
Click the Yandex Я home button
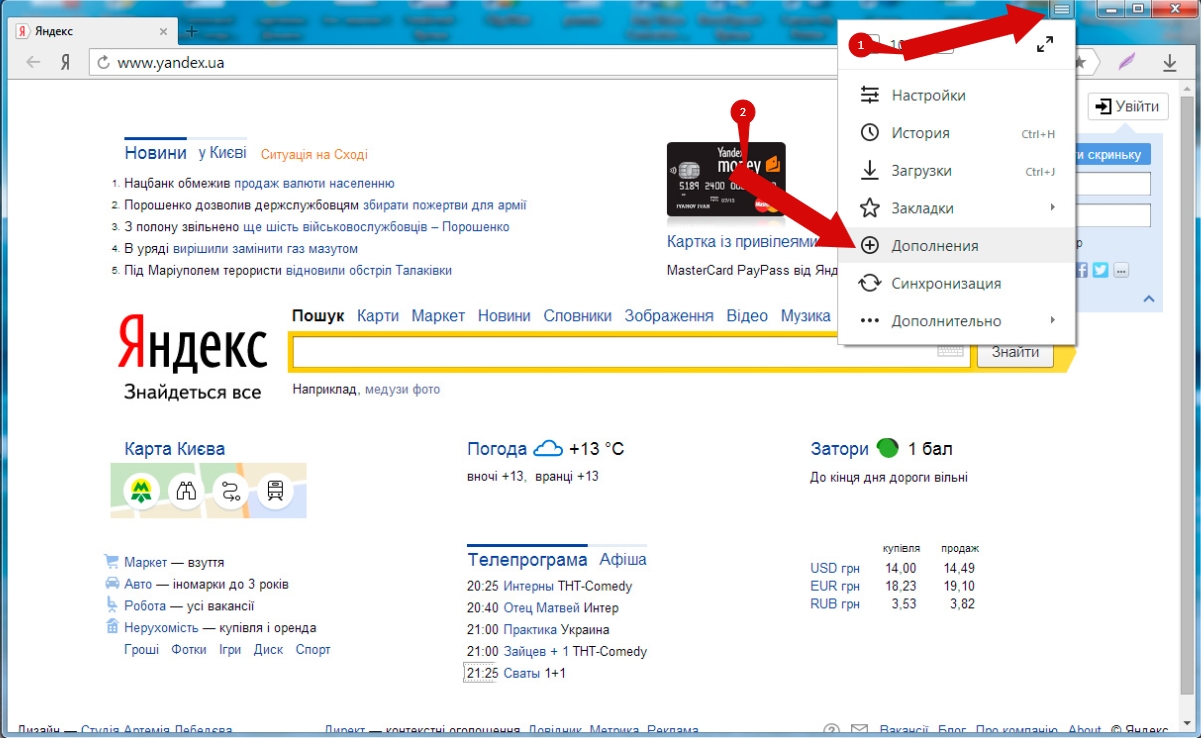pyautogui.click(x=65, y=62)
